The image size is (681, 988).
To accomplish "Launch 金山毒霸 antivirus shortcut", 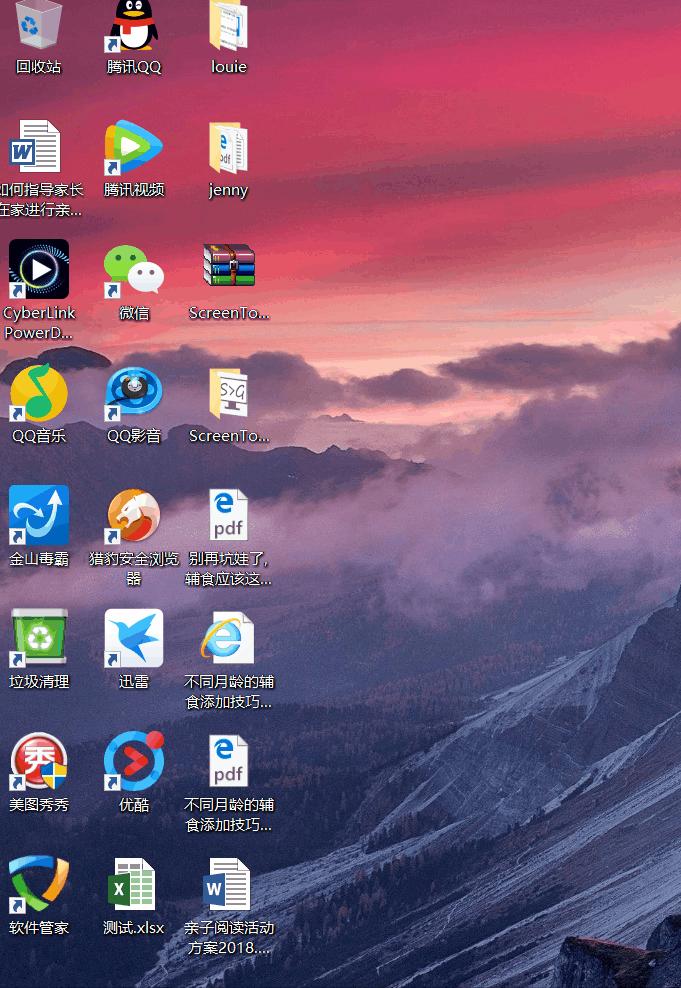I will [x=39, y=516].
